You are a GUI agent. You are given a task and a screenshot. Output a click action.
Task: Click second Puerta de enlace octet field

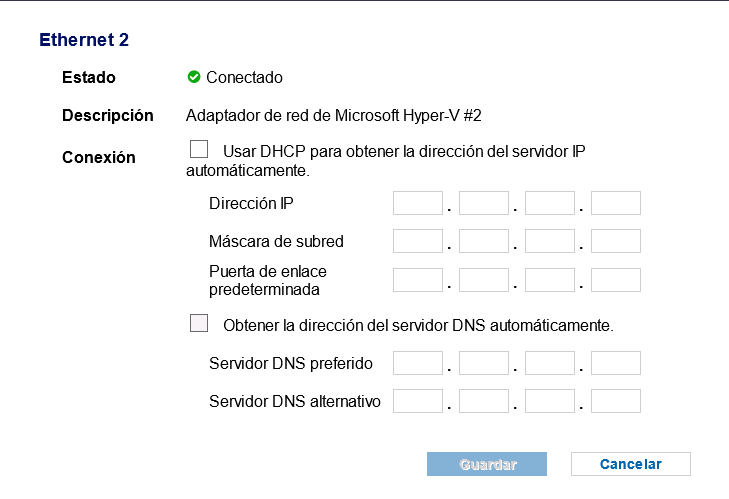coord(484,280)
